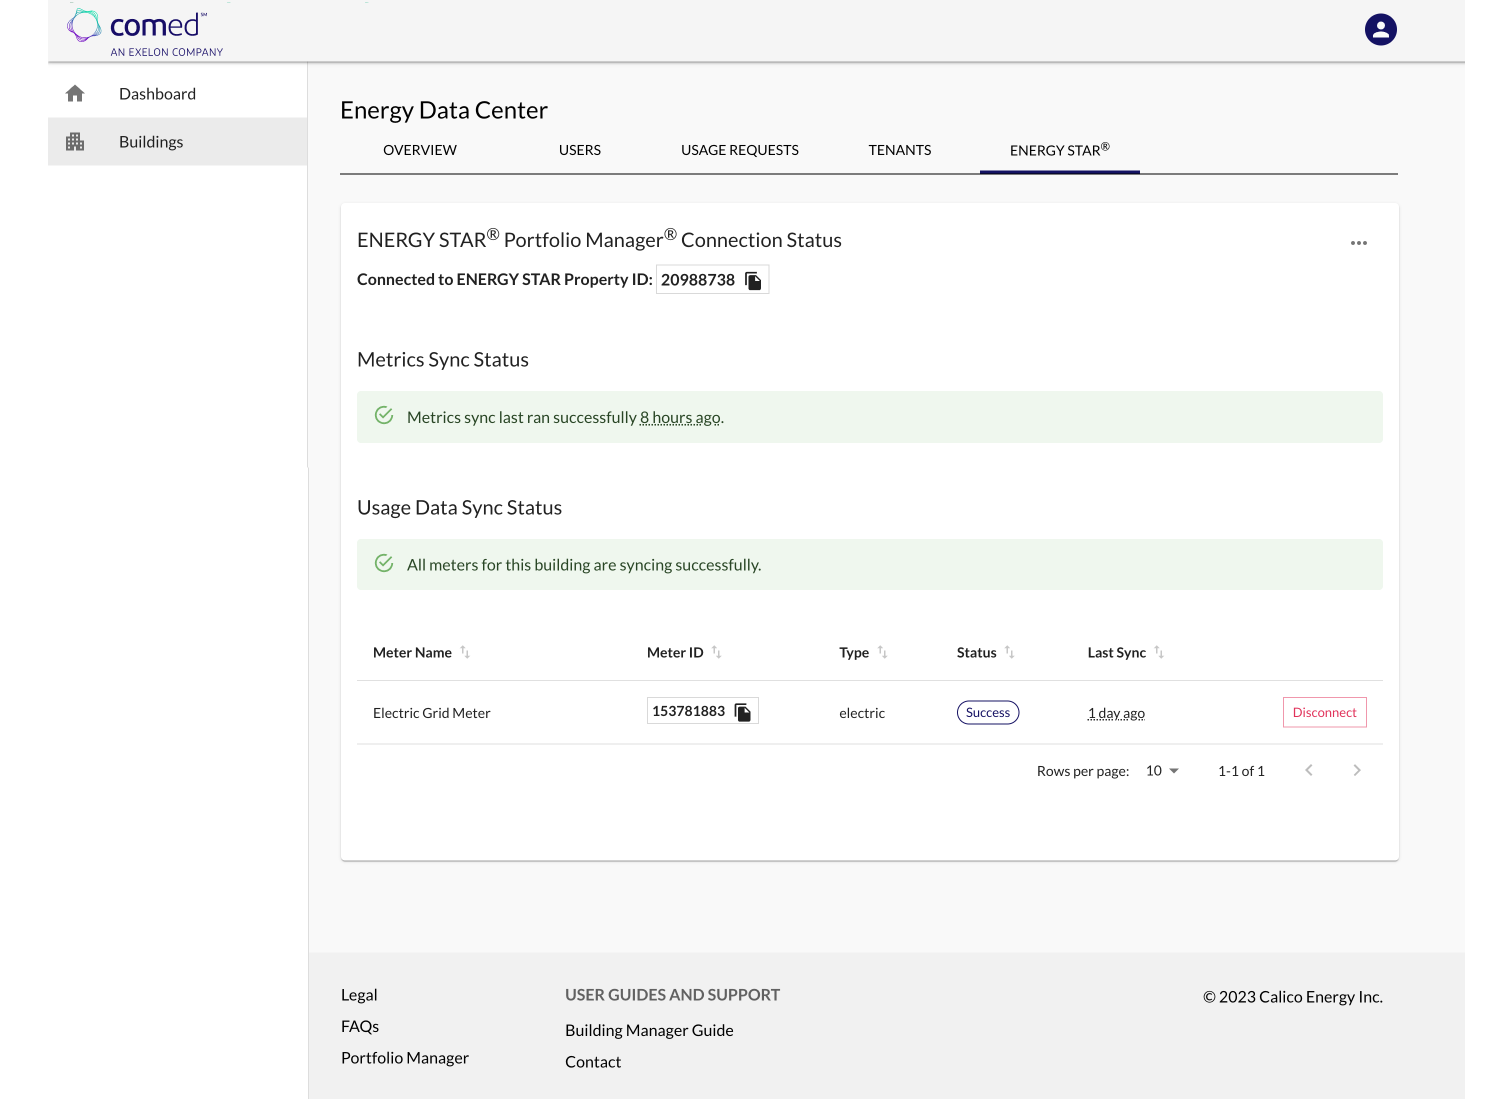Switch to the OVERVIEW tab
This screenshot has height=1099, width=1512.
[x=420, y=150]
